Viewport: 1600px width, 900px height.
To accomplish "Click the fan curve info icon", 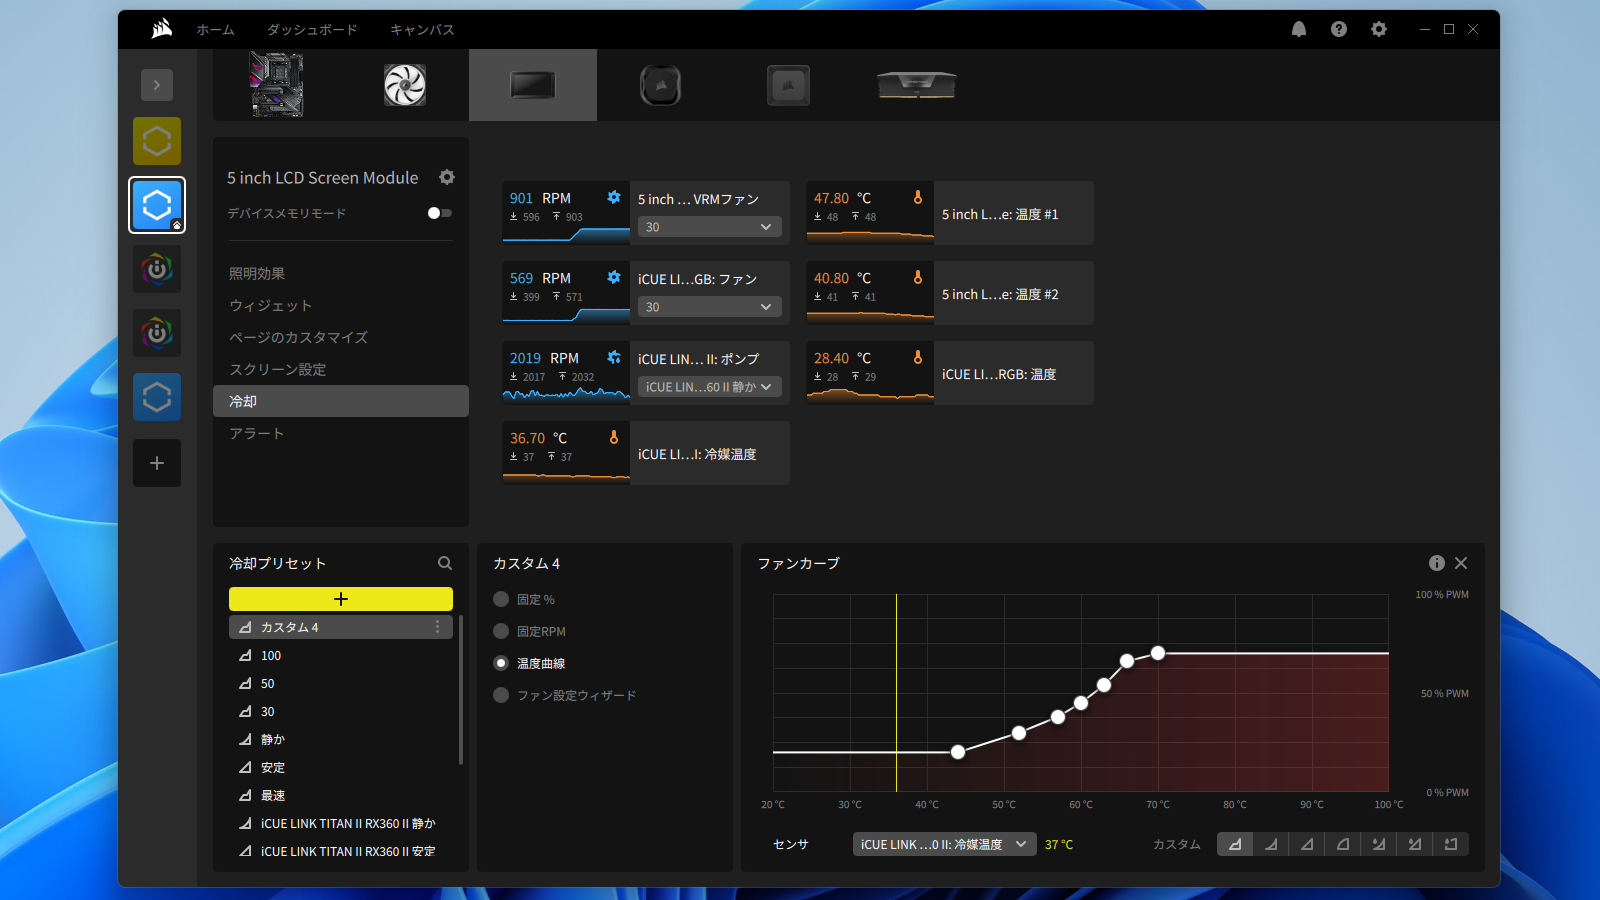I will [1437, 563].
